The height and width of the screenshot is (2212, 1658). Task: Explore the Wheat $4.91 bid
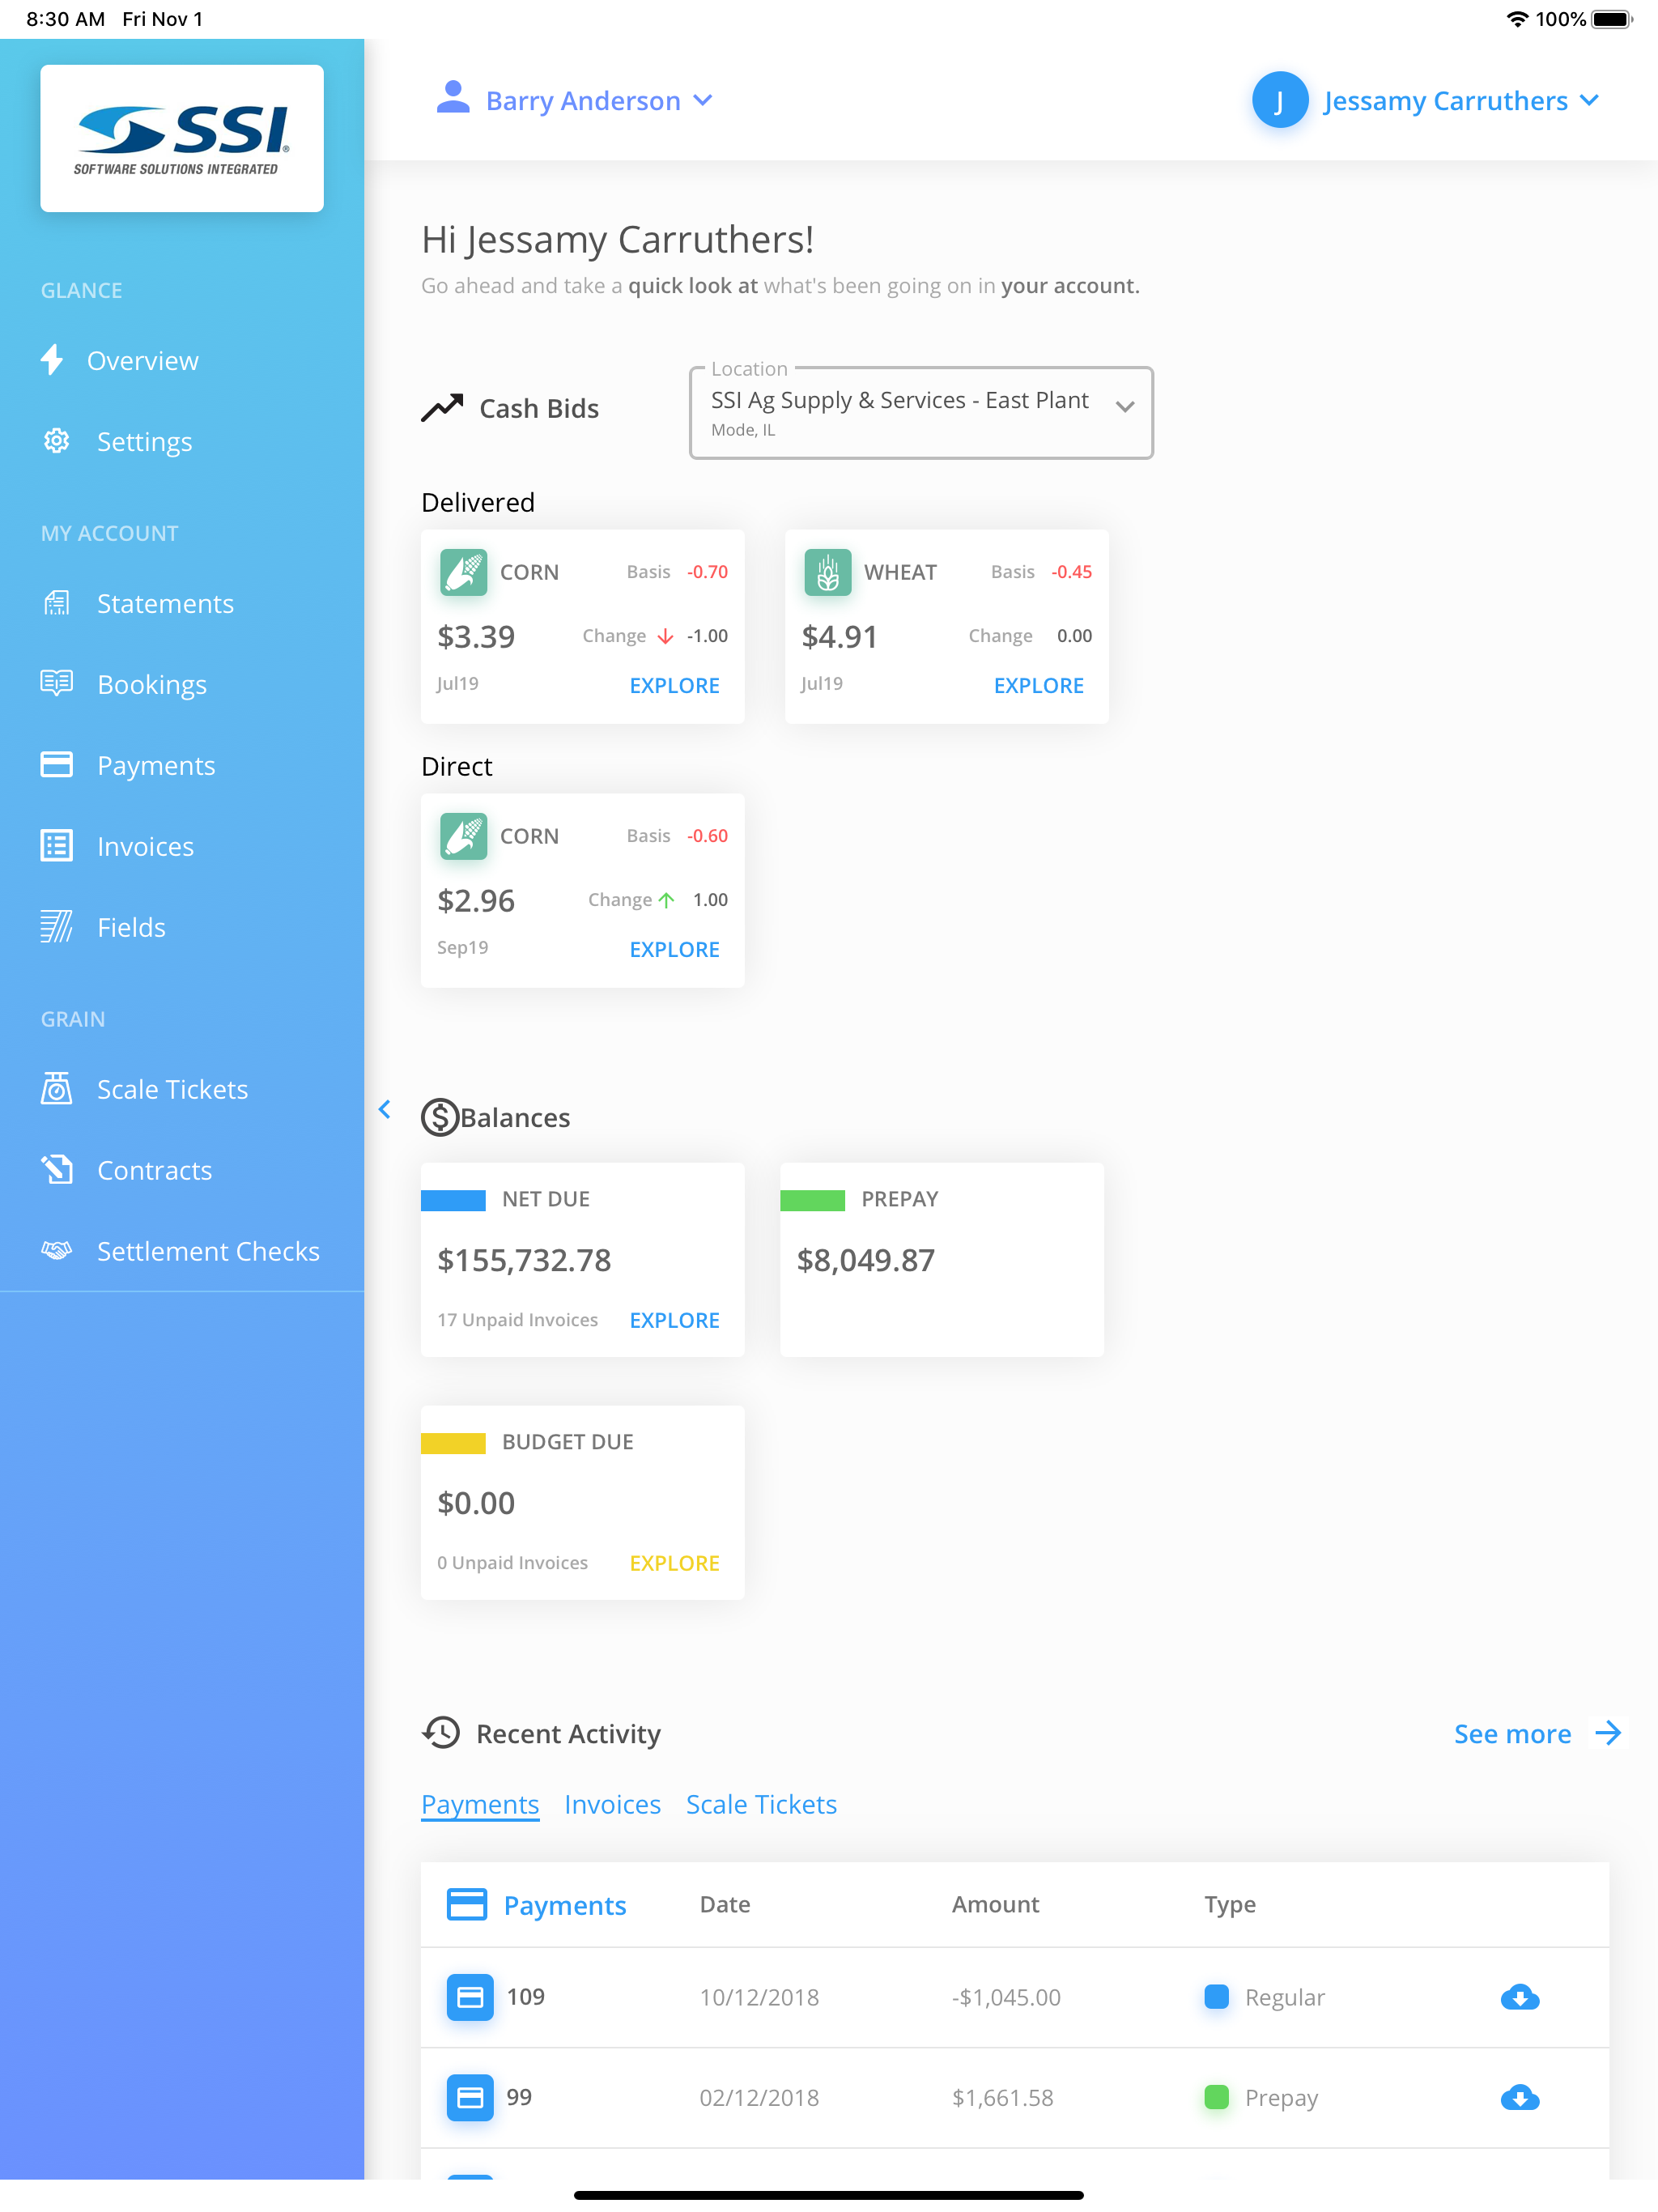1039,686
